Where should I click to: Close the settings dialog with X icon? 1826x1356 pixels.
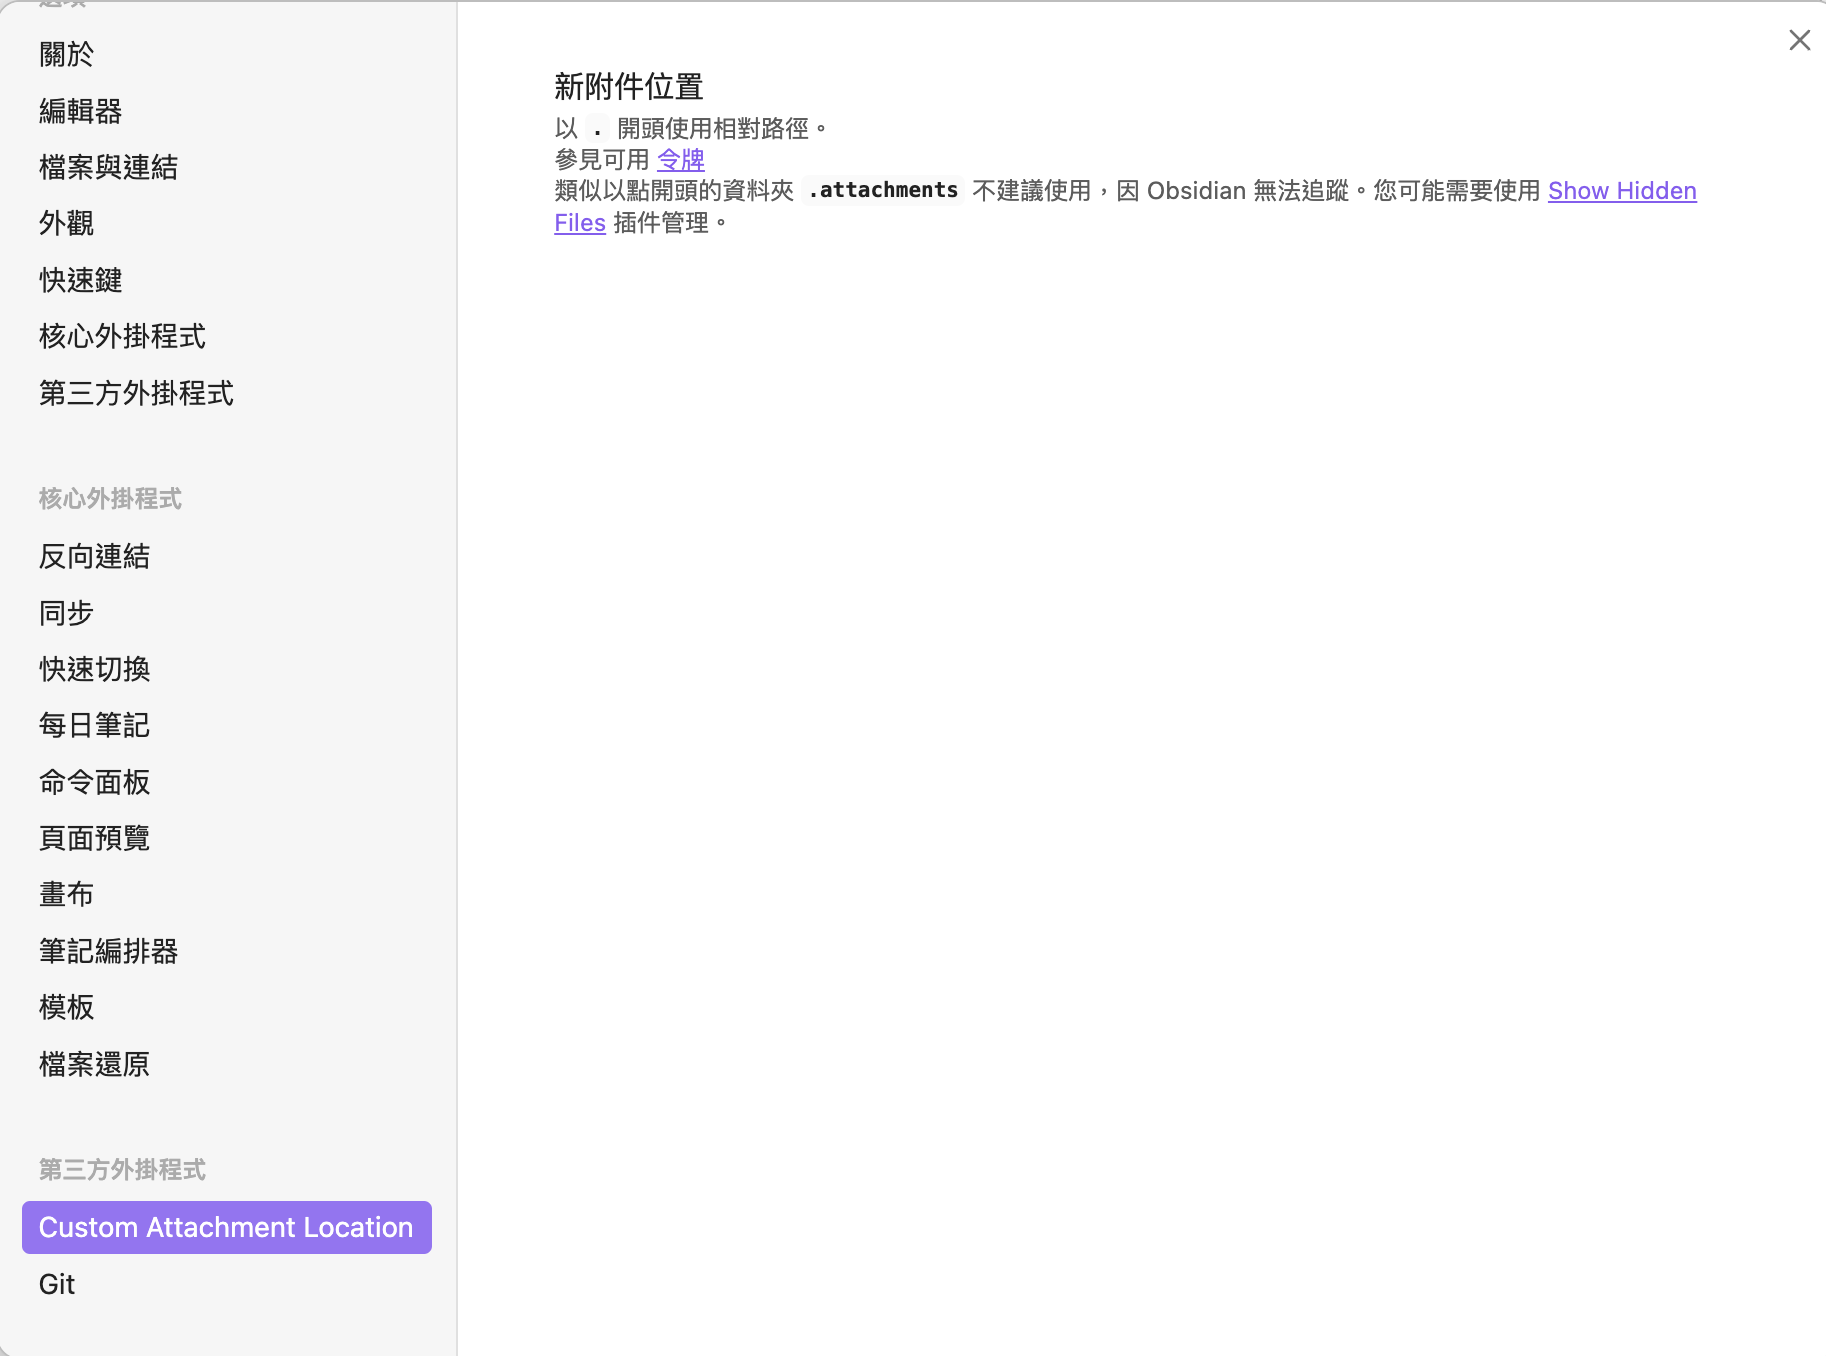tap(1799, 40)
